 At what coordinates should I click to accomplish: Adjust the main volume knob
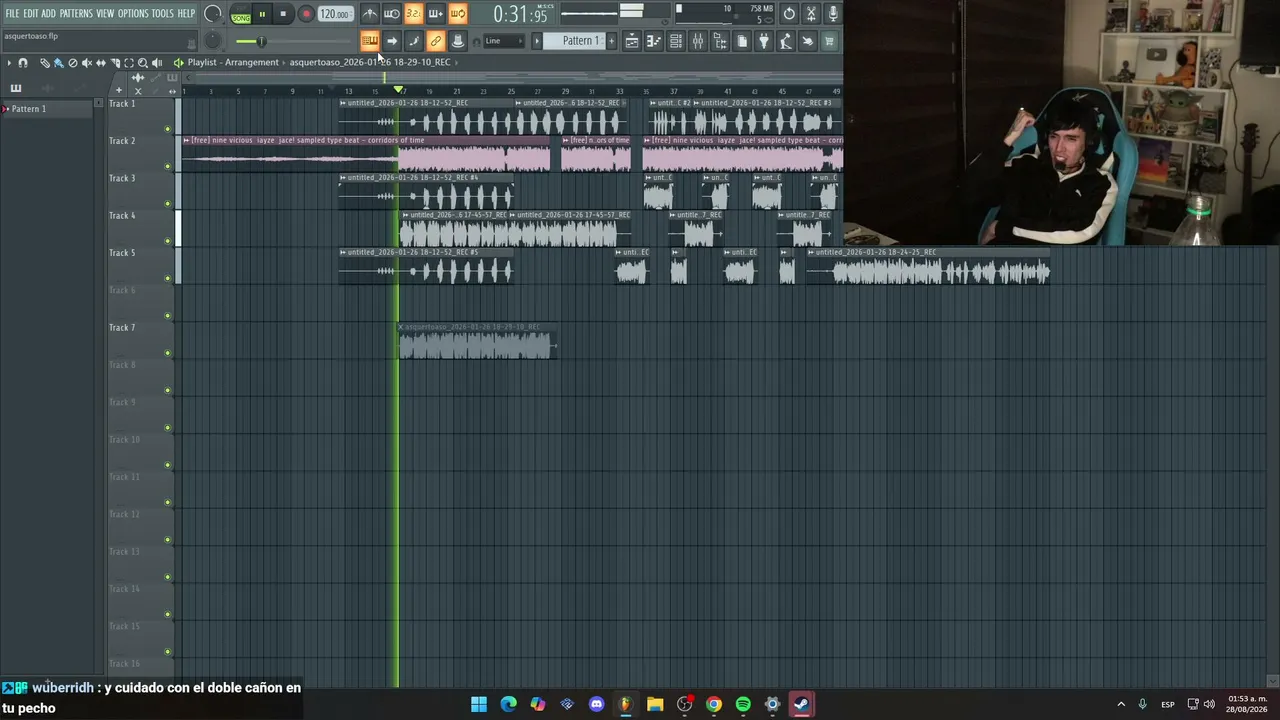pyautogui.click(x=213, y=14)
